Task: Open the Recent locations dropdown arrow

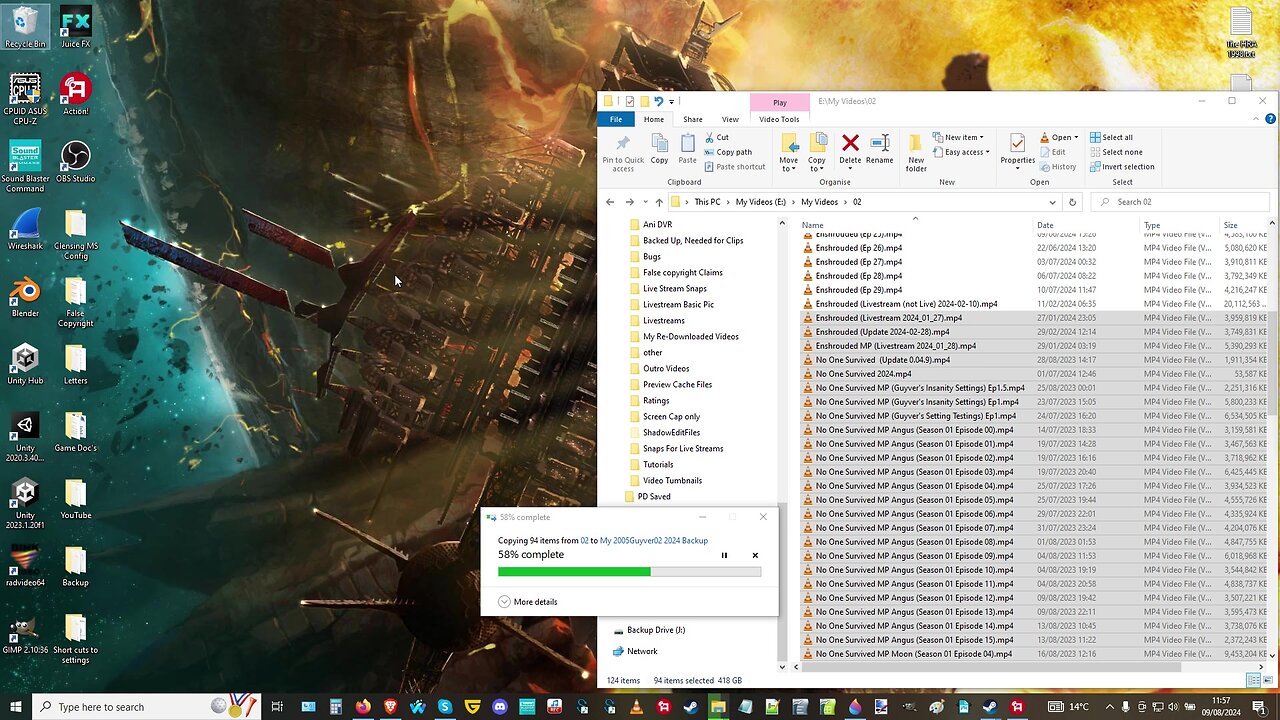Action: [645, 202]
